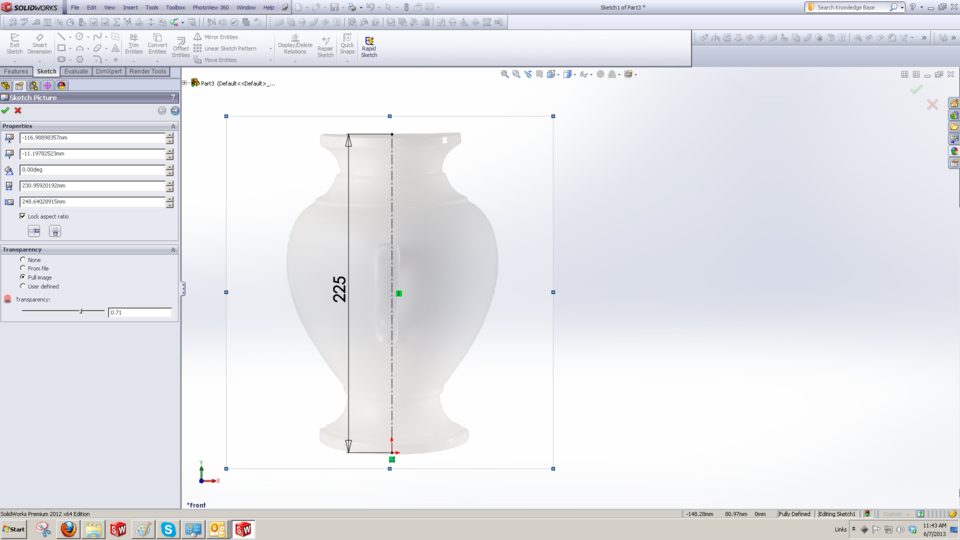
Task: Click Zoom to Fit in view toolbar
Action: point(504,74)
